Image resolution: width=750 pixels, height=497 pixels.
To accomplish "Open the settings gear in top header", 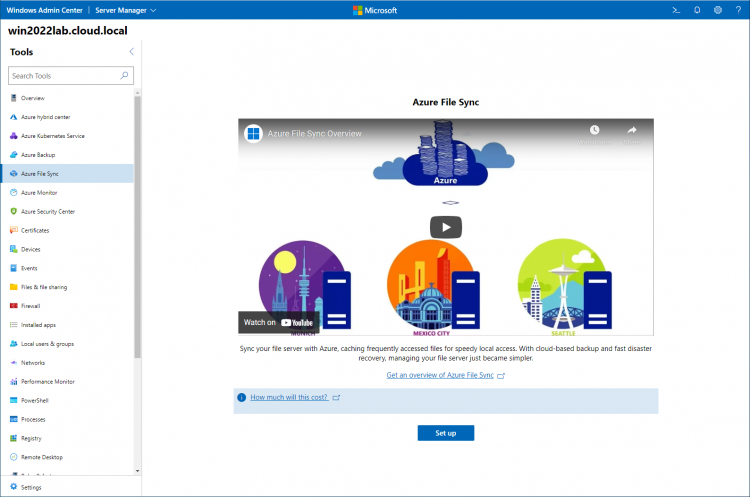I will (717, 10).
